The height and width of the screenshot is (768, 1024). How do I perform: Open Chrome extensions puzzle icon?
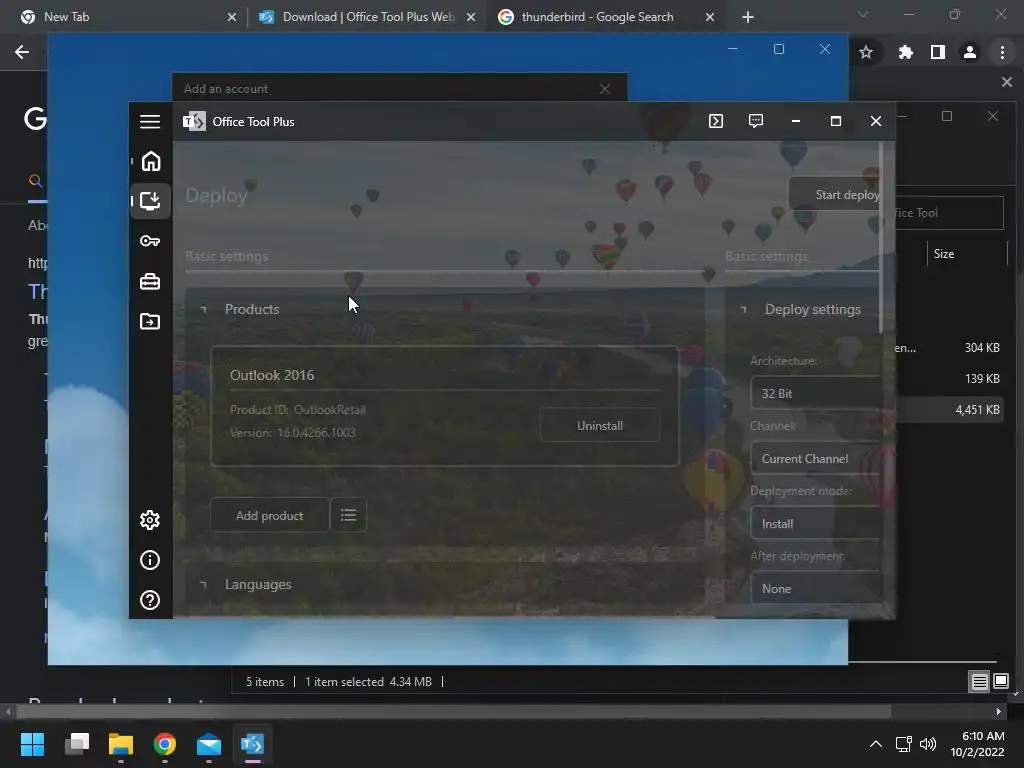[905, 52]
